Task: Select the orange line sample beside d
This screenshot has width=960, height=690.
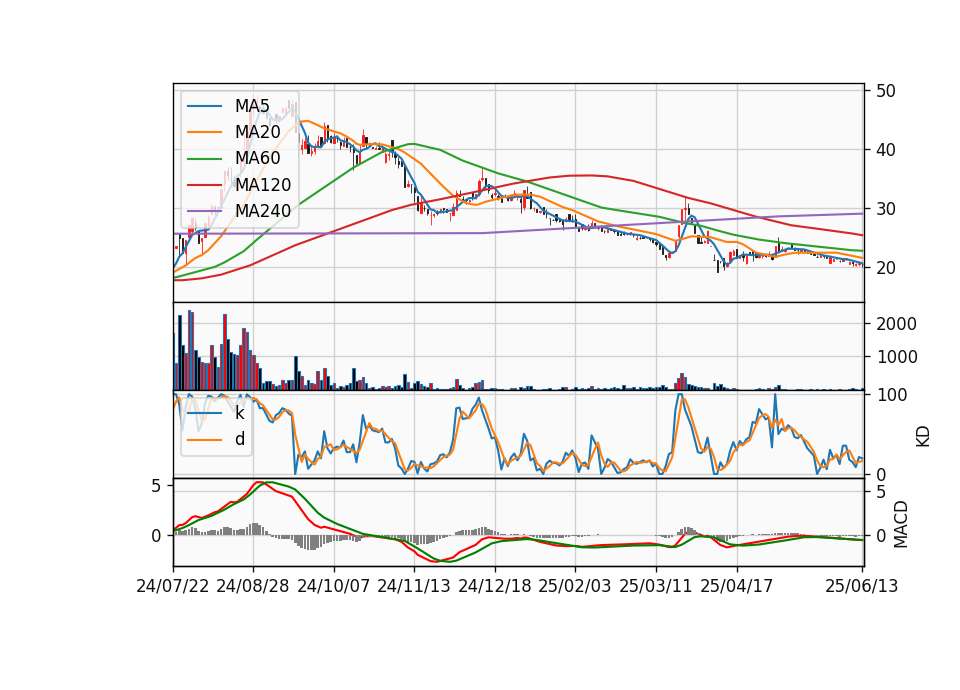Action: (204, 440)
